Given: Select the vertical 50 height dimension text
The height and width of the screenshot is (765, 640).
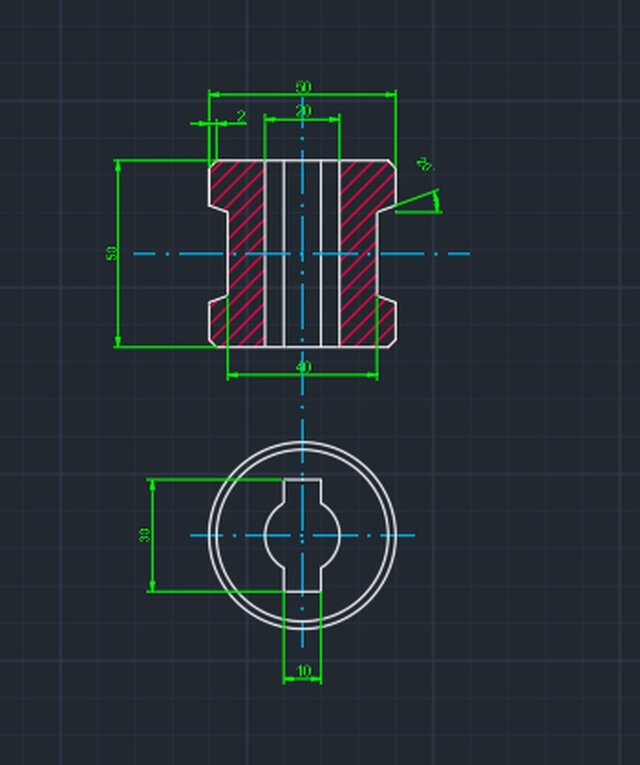Looking at the screenshot, I should coord(112,254).
